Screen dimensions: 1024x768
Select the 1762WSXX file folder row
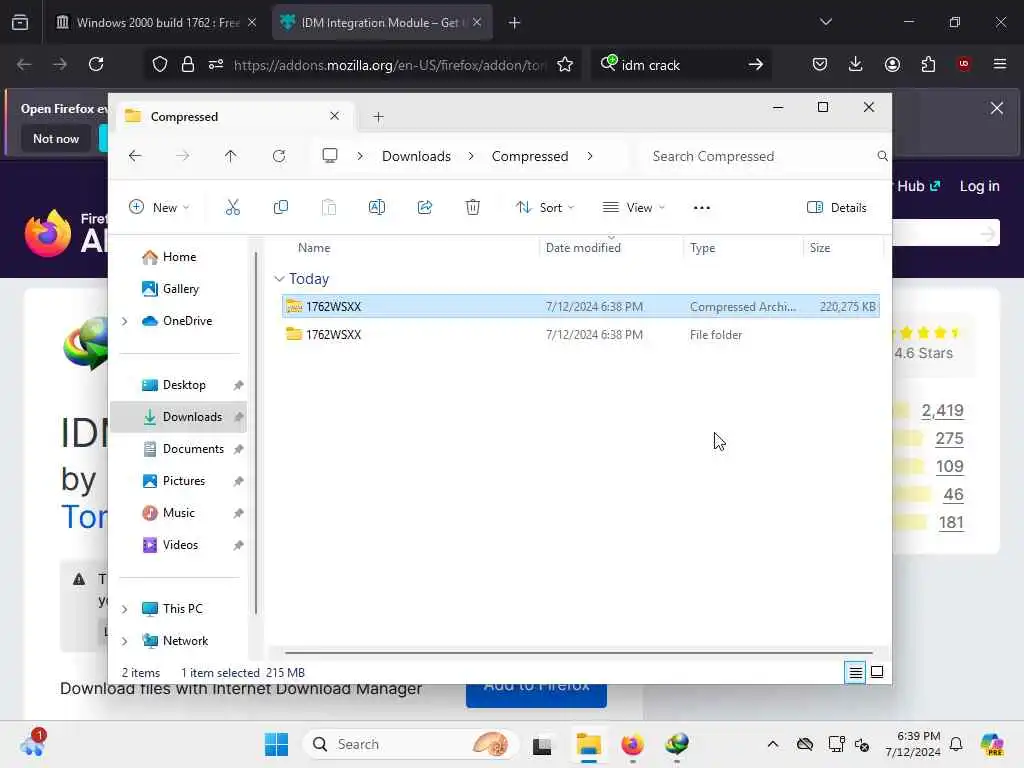pyautogui.click(x=581, y=334)
